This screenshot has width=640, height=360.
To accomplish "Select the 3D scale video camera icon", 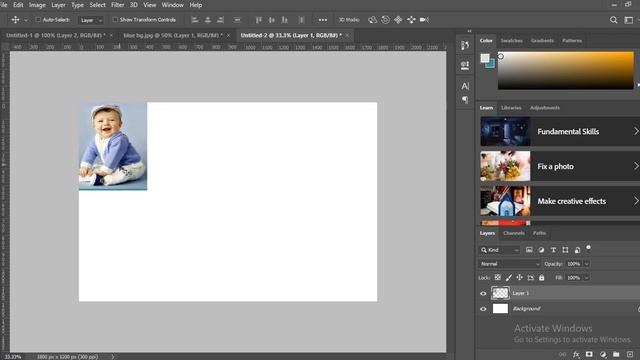I will (x=424, y=20).
